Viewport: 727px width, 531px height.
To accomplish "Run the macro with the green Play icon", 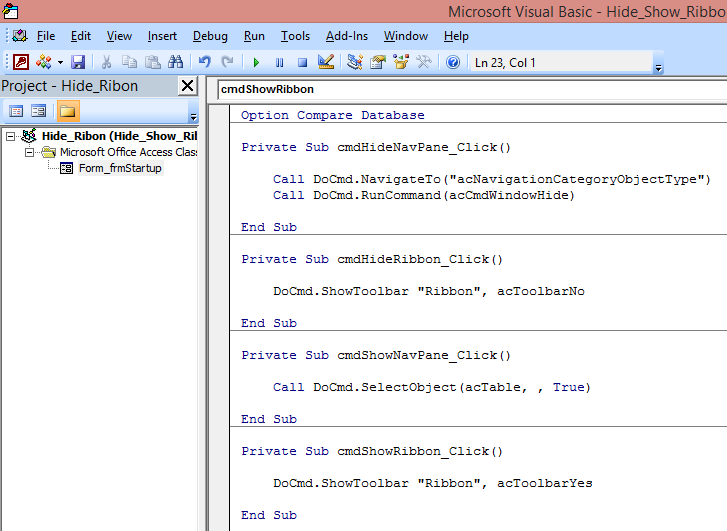I will [256, 62].
